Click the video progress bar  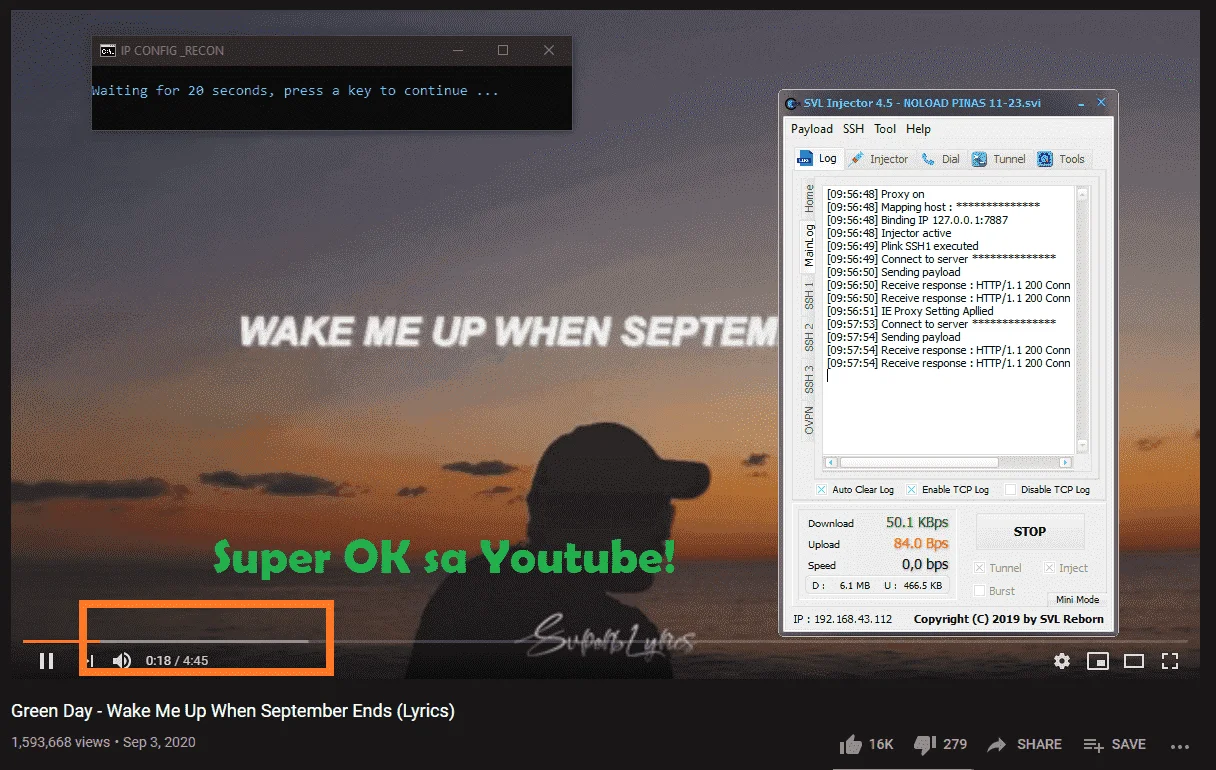tap(605, 641)
